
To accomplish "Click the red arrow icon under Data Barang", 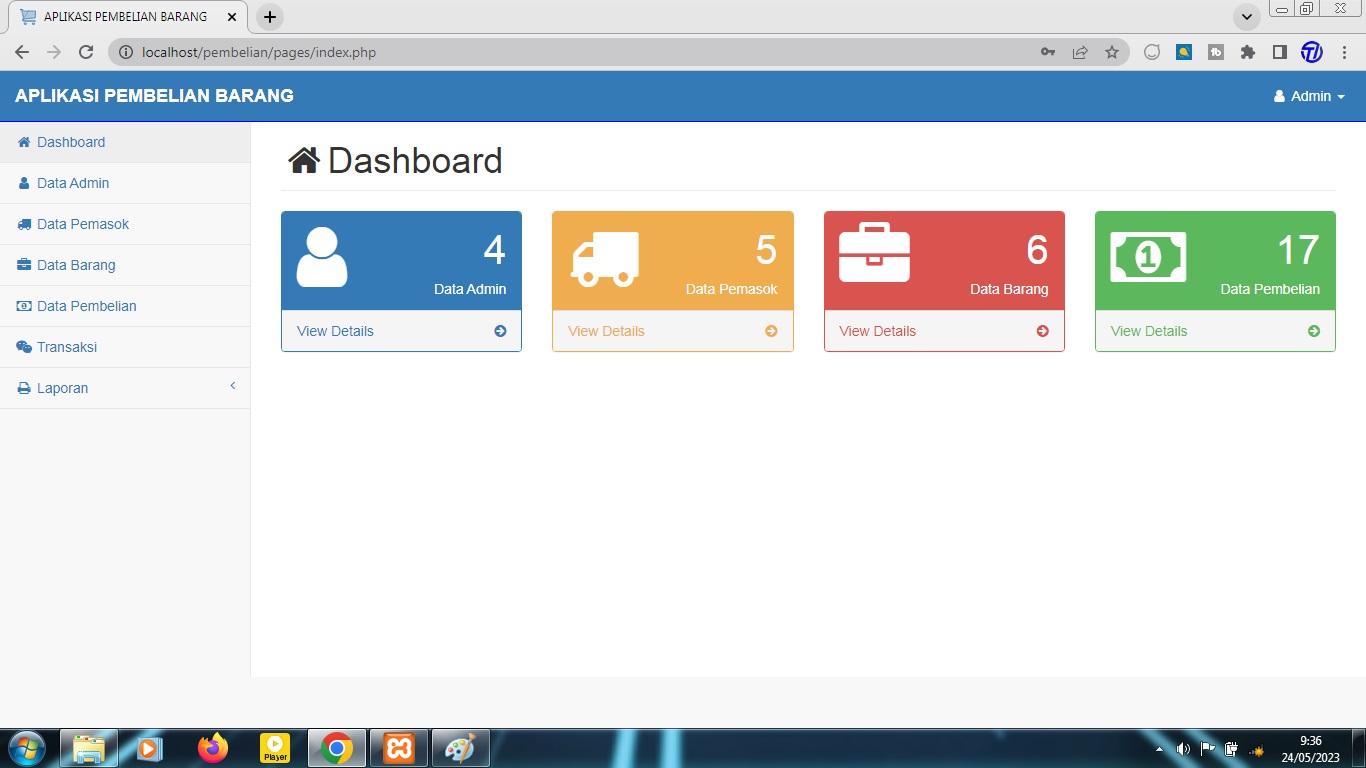I will (x=1042, y=331).
